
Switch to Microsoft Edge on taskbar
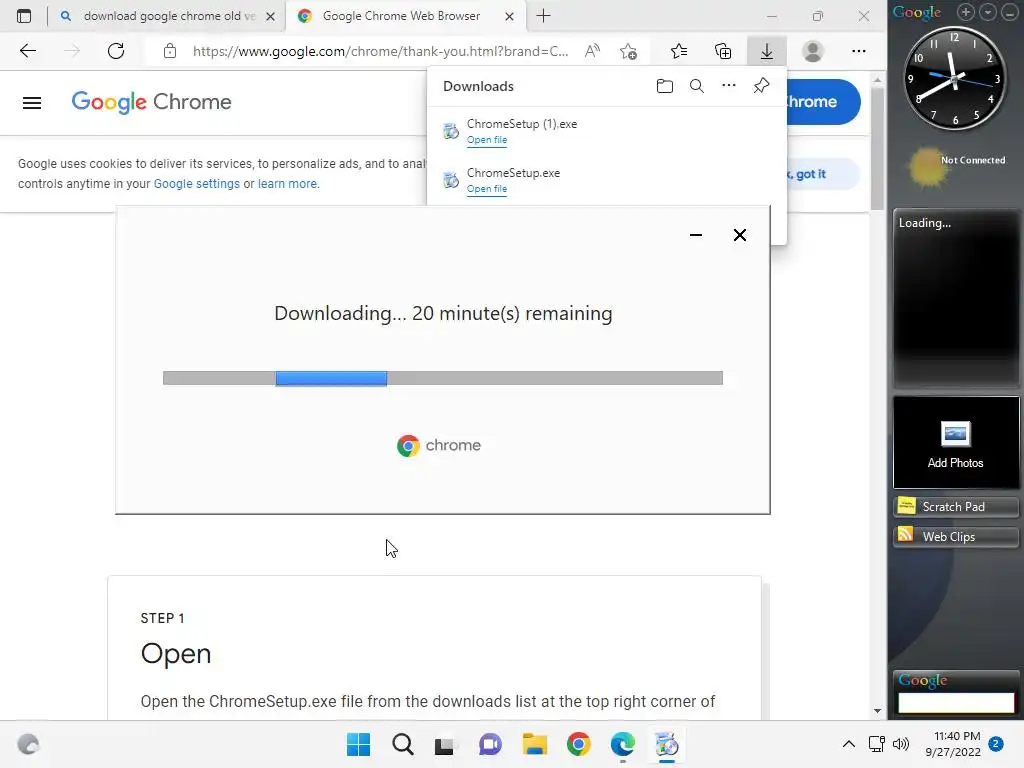622,744
